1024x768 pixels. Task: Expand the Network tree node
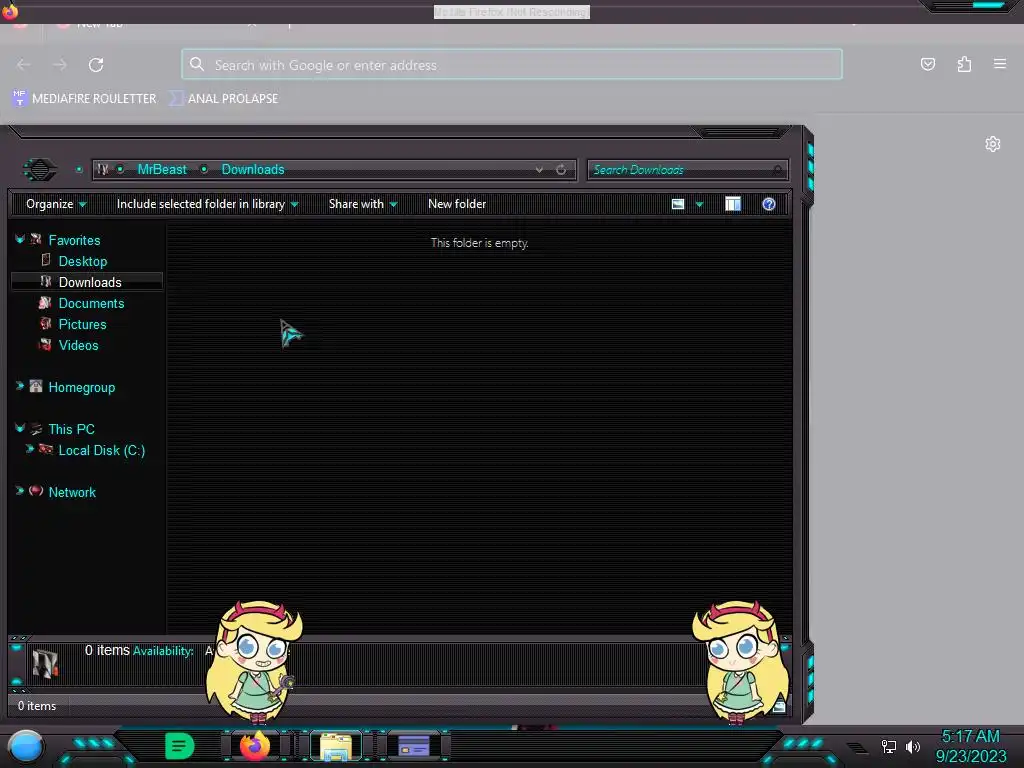(20, 490)
